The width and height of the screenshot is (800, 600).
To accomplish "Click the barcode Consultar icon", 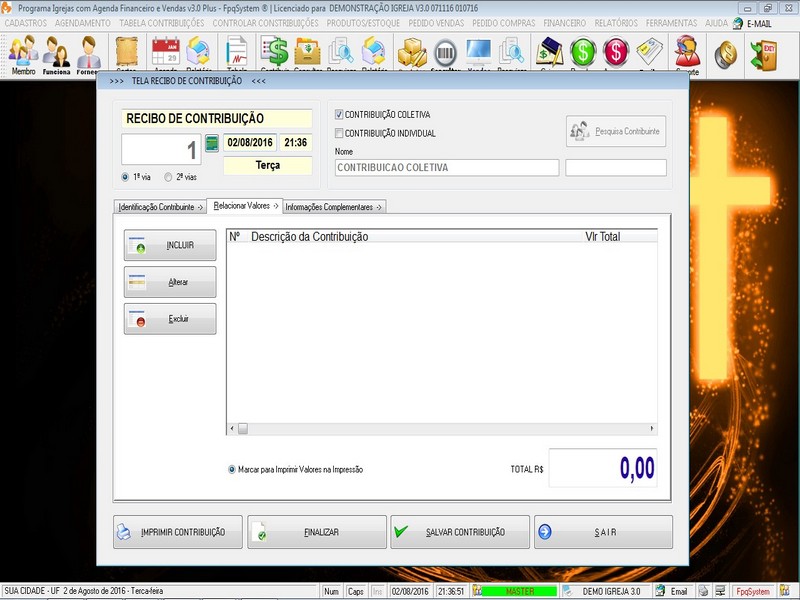I will [445, 53].
